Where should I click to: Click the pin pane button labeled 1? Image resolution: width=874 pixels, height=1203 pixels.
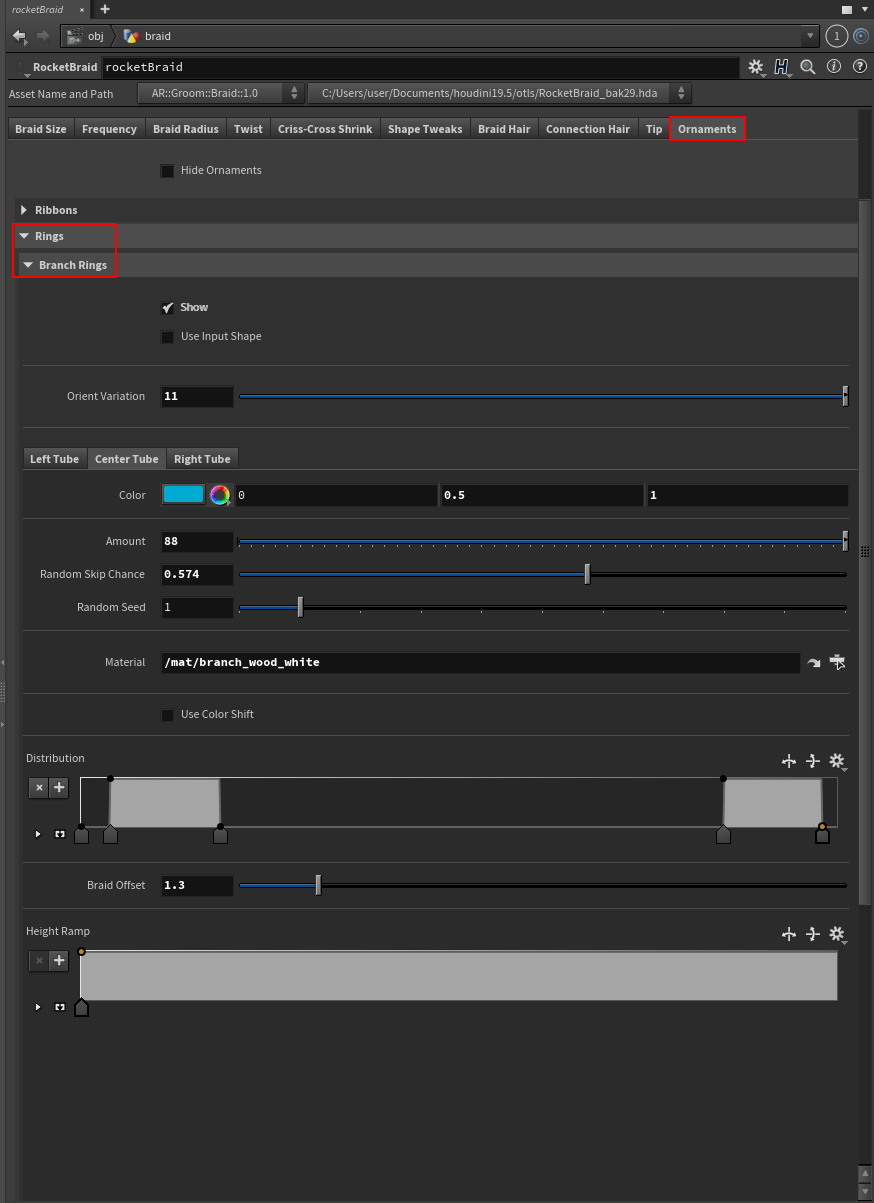coord(837,36)
